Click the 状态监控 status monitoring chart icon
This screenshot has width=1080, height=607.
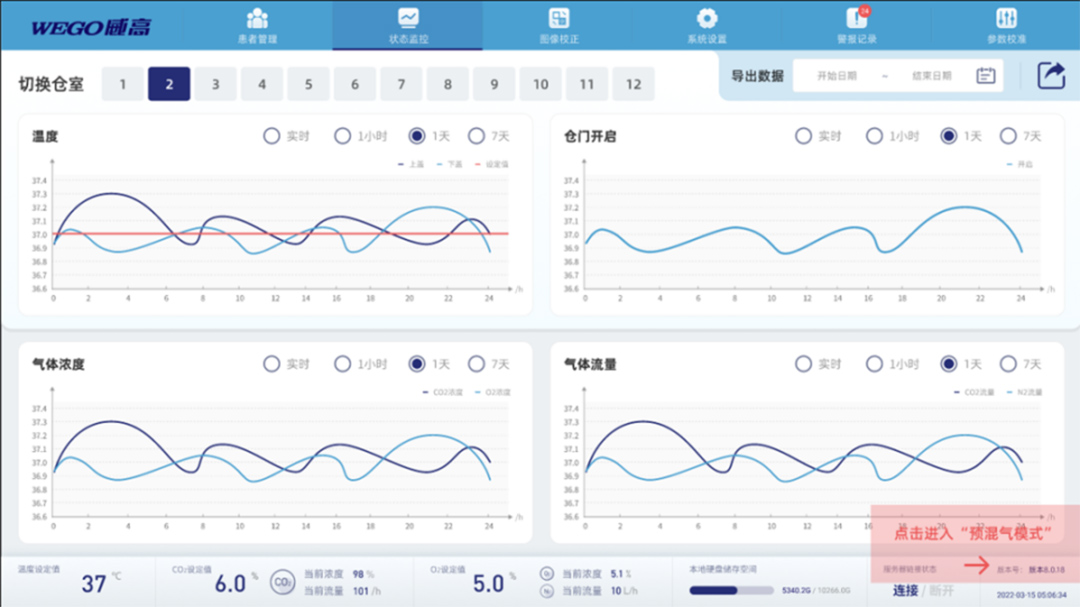(x=408, y=19)
